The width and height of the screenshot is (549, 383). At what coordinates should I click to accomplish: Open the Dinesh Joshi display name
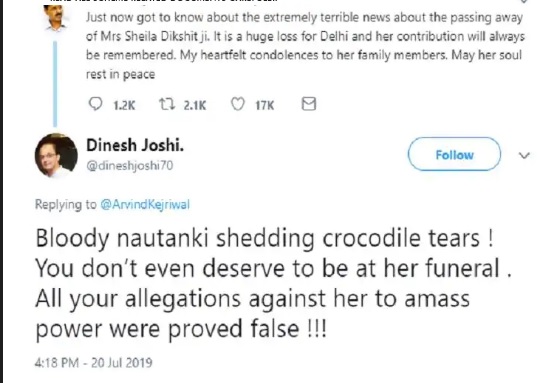coord(135,145)
